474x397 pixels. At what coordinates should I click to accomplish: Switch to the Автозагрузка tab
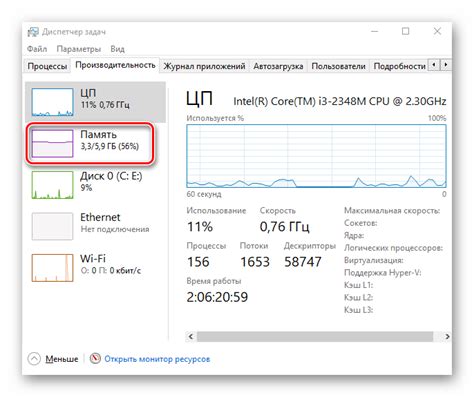278,66
